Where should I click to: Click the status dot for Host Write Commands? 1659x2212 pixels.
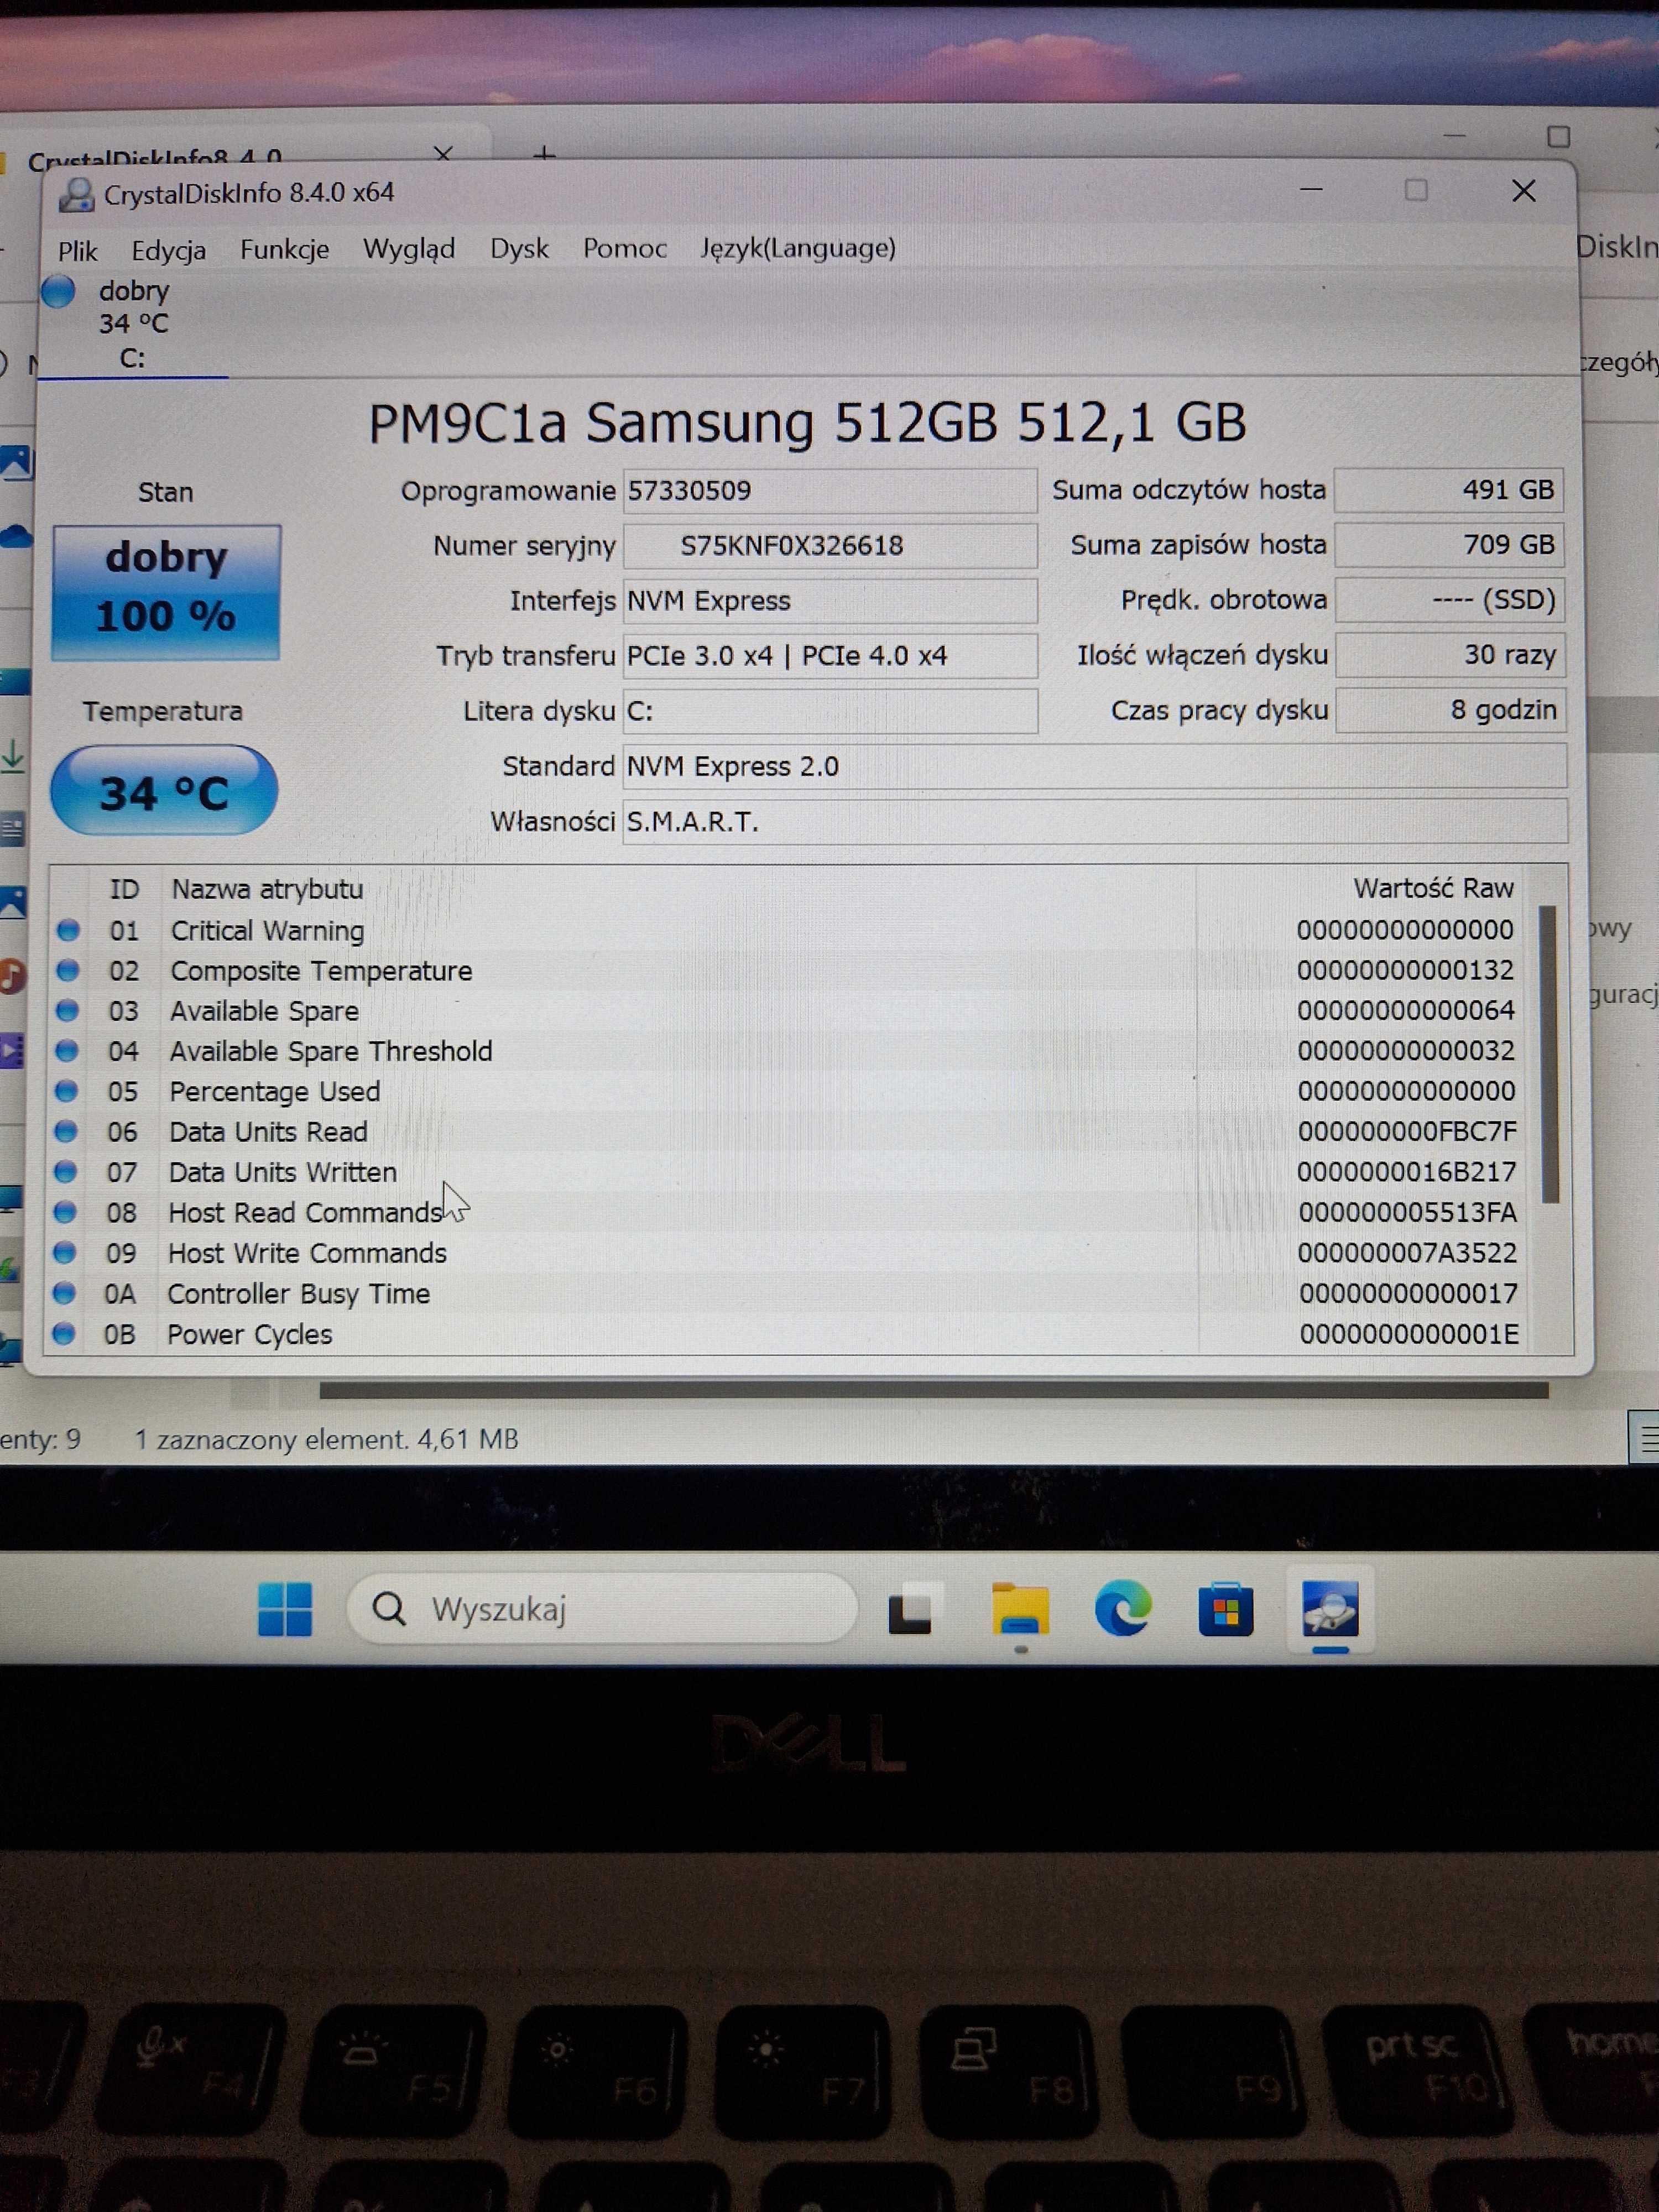click(65, 1252)
